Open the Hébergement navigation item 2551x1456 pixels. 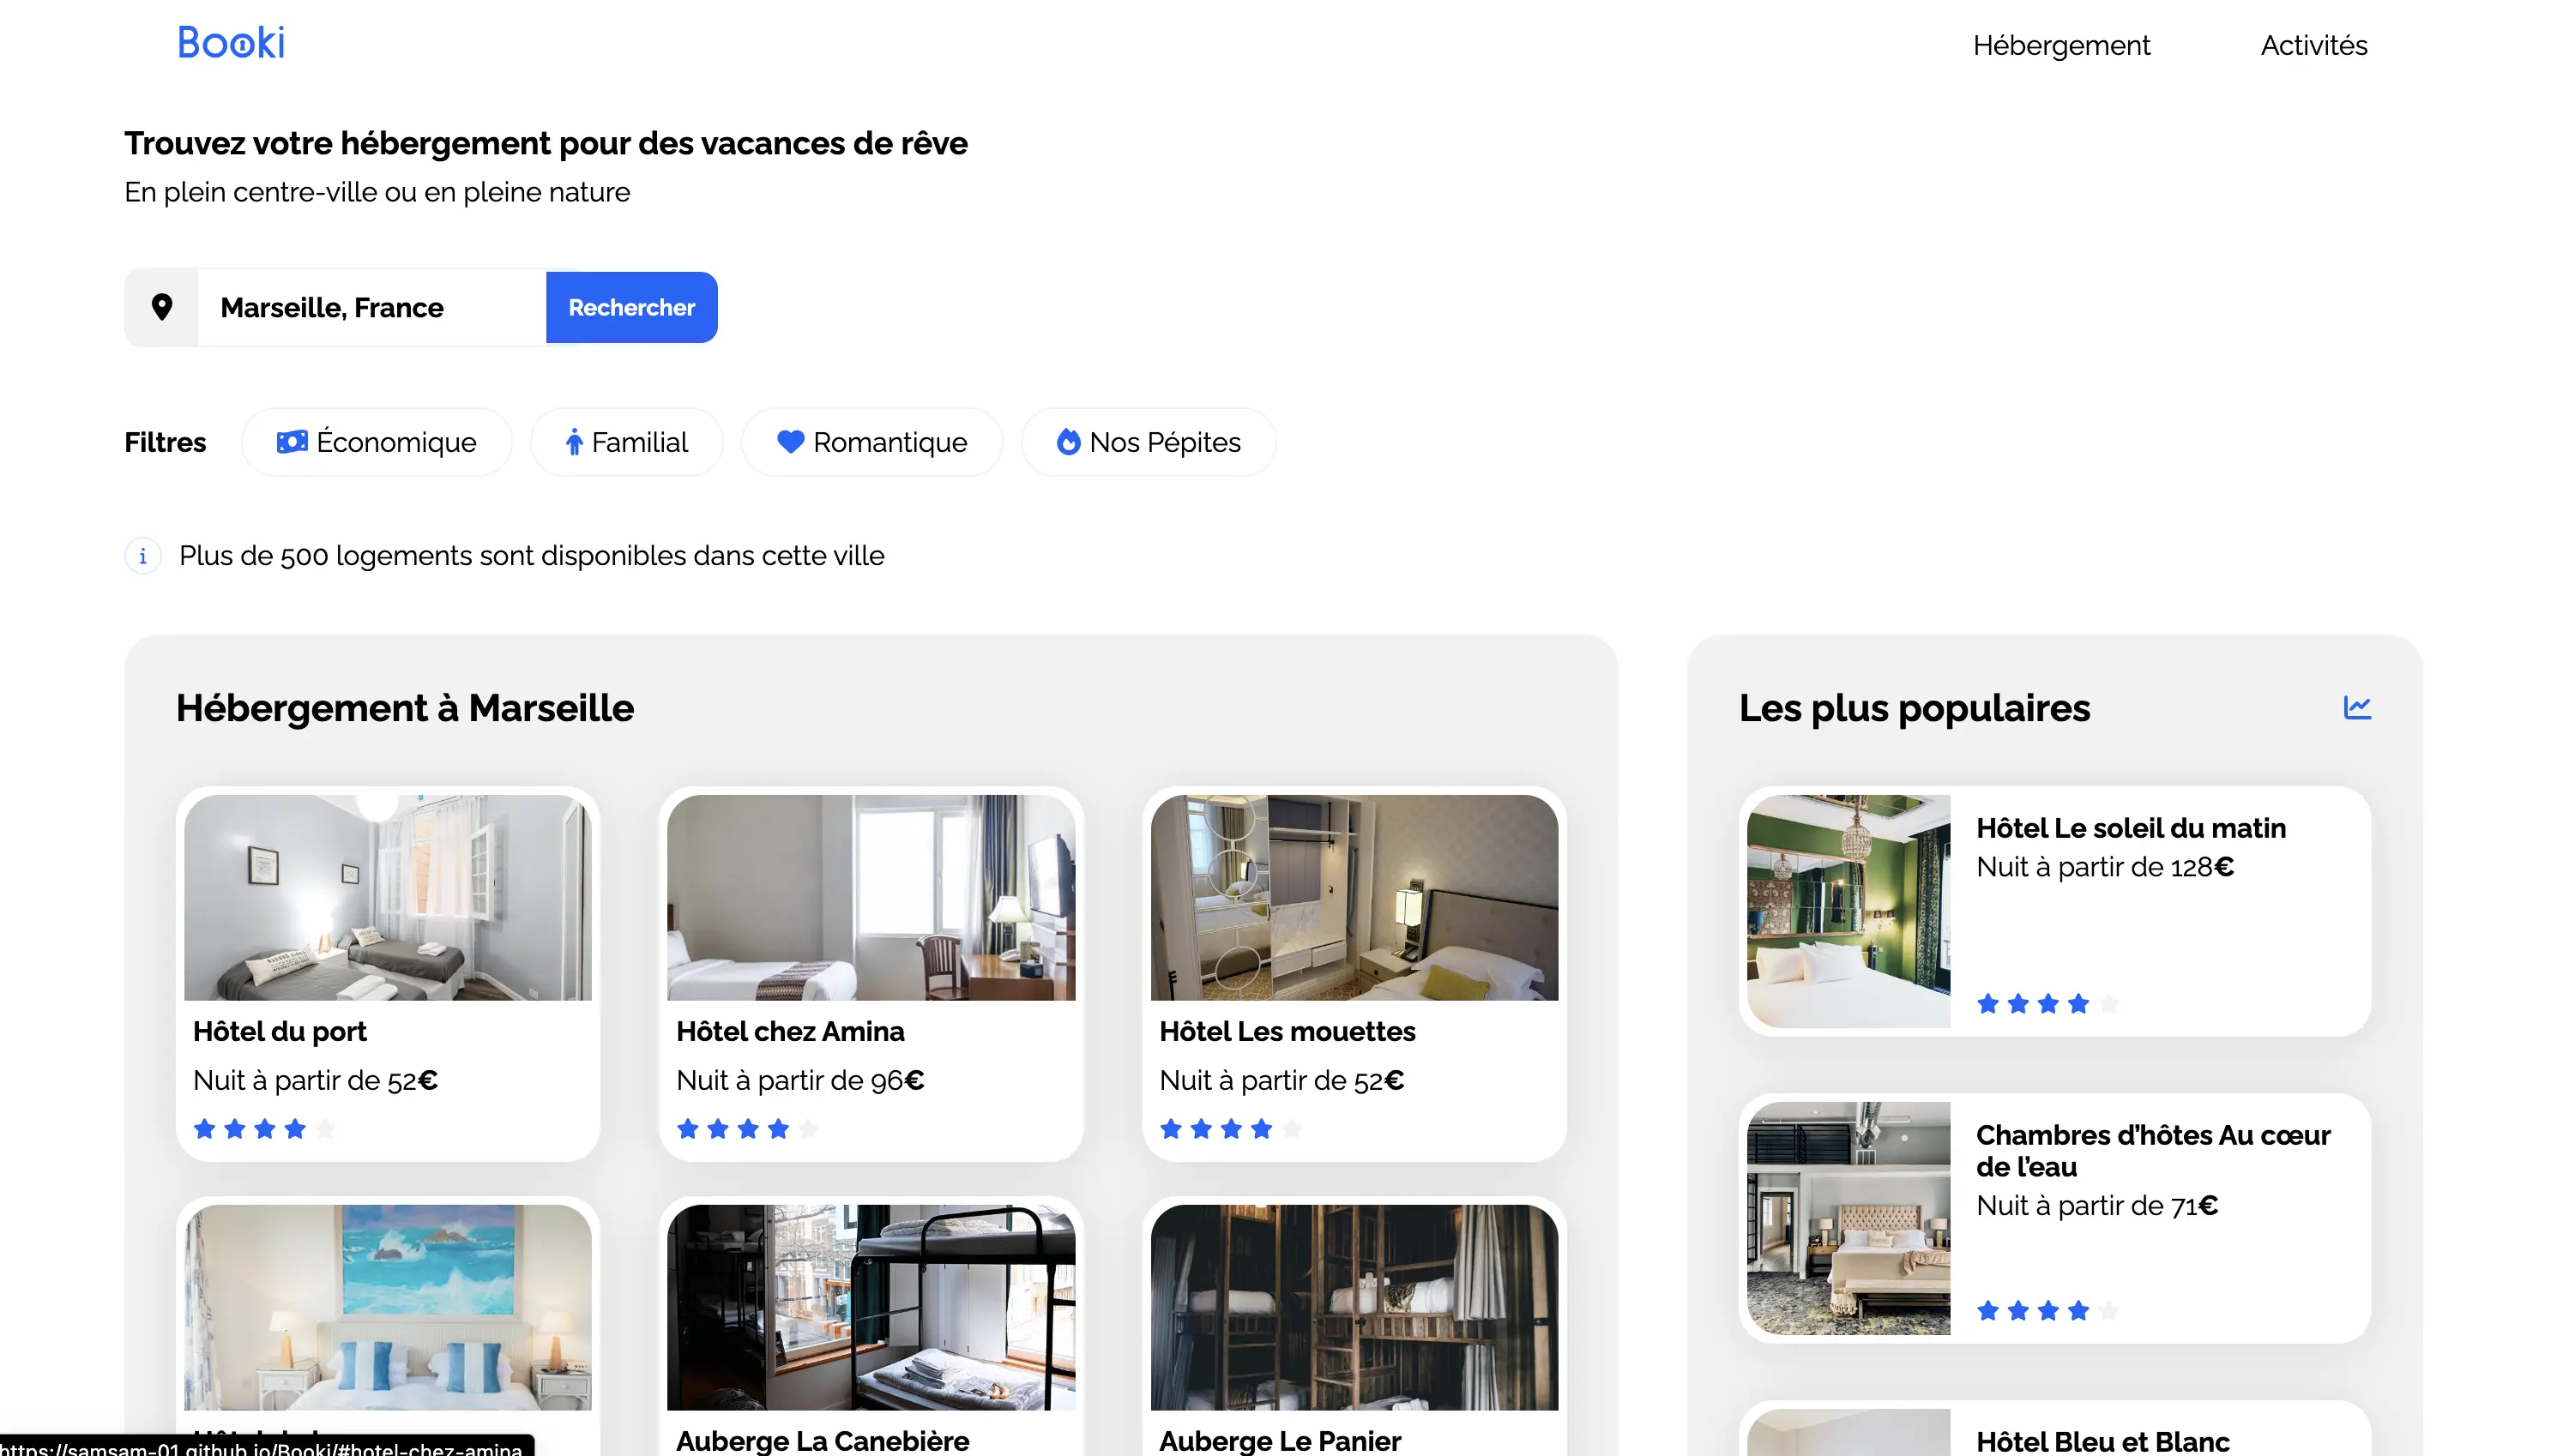click(2060, 45)
